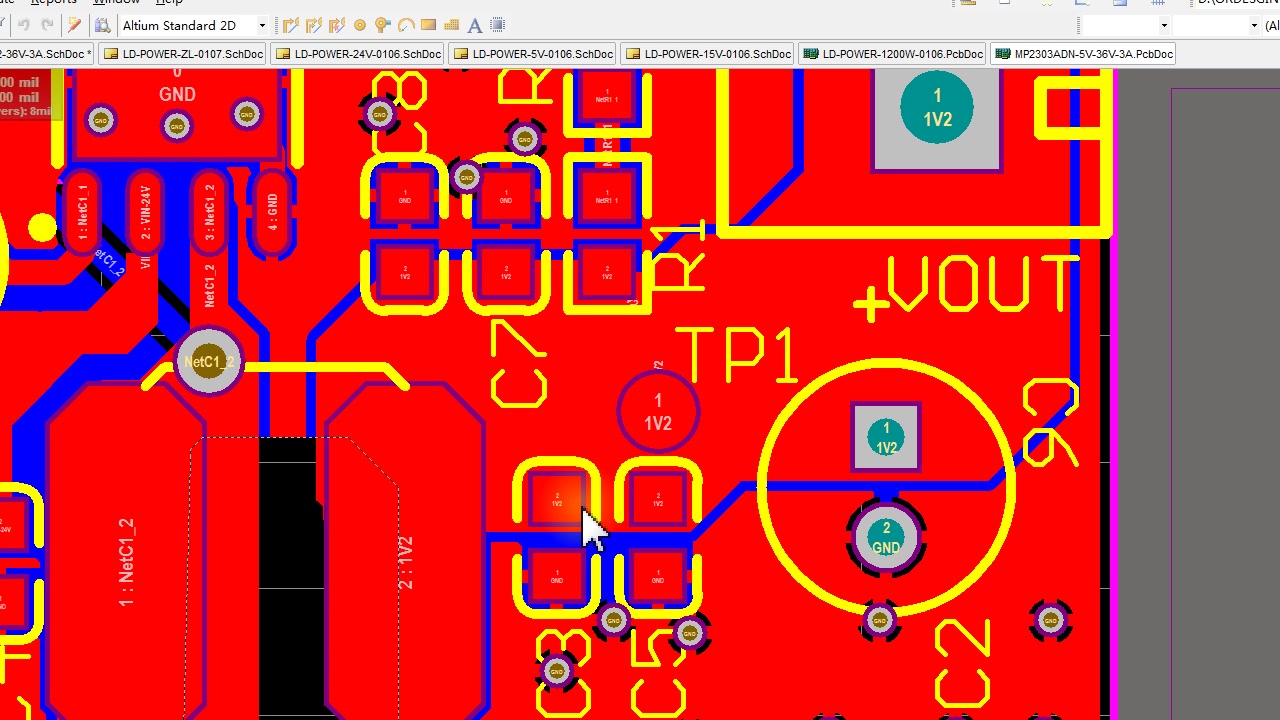Open the second empty filter dropdown
1280x720 pixels.
pos(1254,25)
